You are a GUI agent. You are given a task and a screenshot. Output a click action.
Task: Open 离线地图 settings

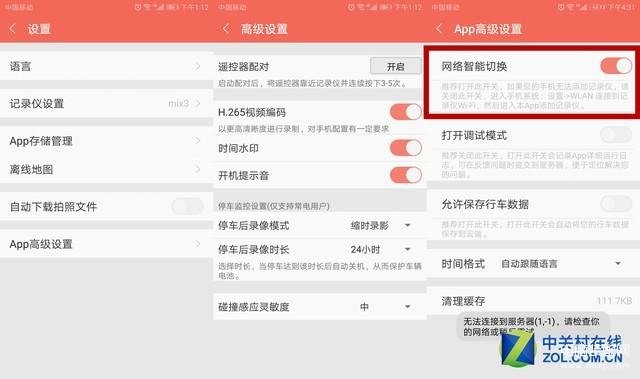[x=106, y=169]
